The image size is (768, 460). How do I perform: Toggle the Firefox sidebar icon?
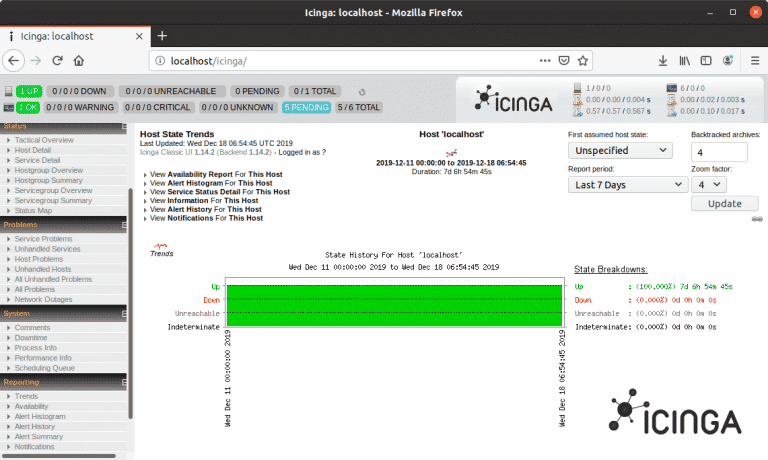pos(706,61)
